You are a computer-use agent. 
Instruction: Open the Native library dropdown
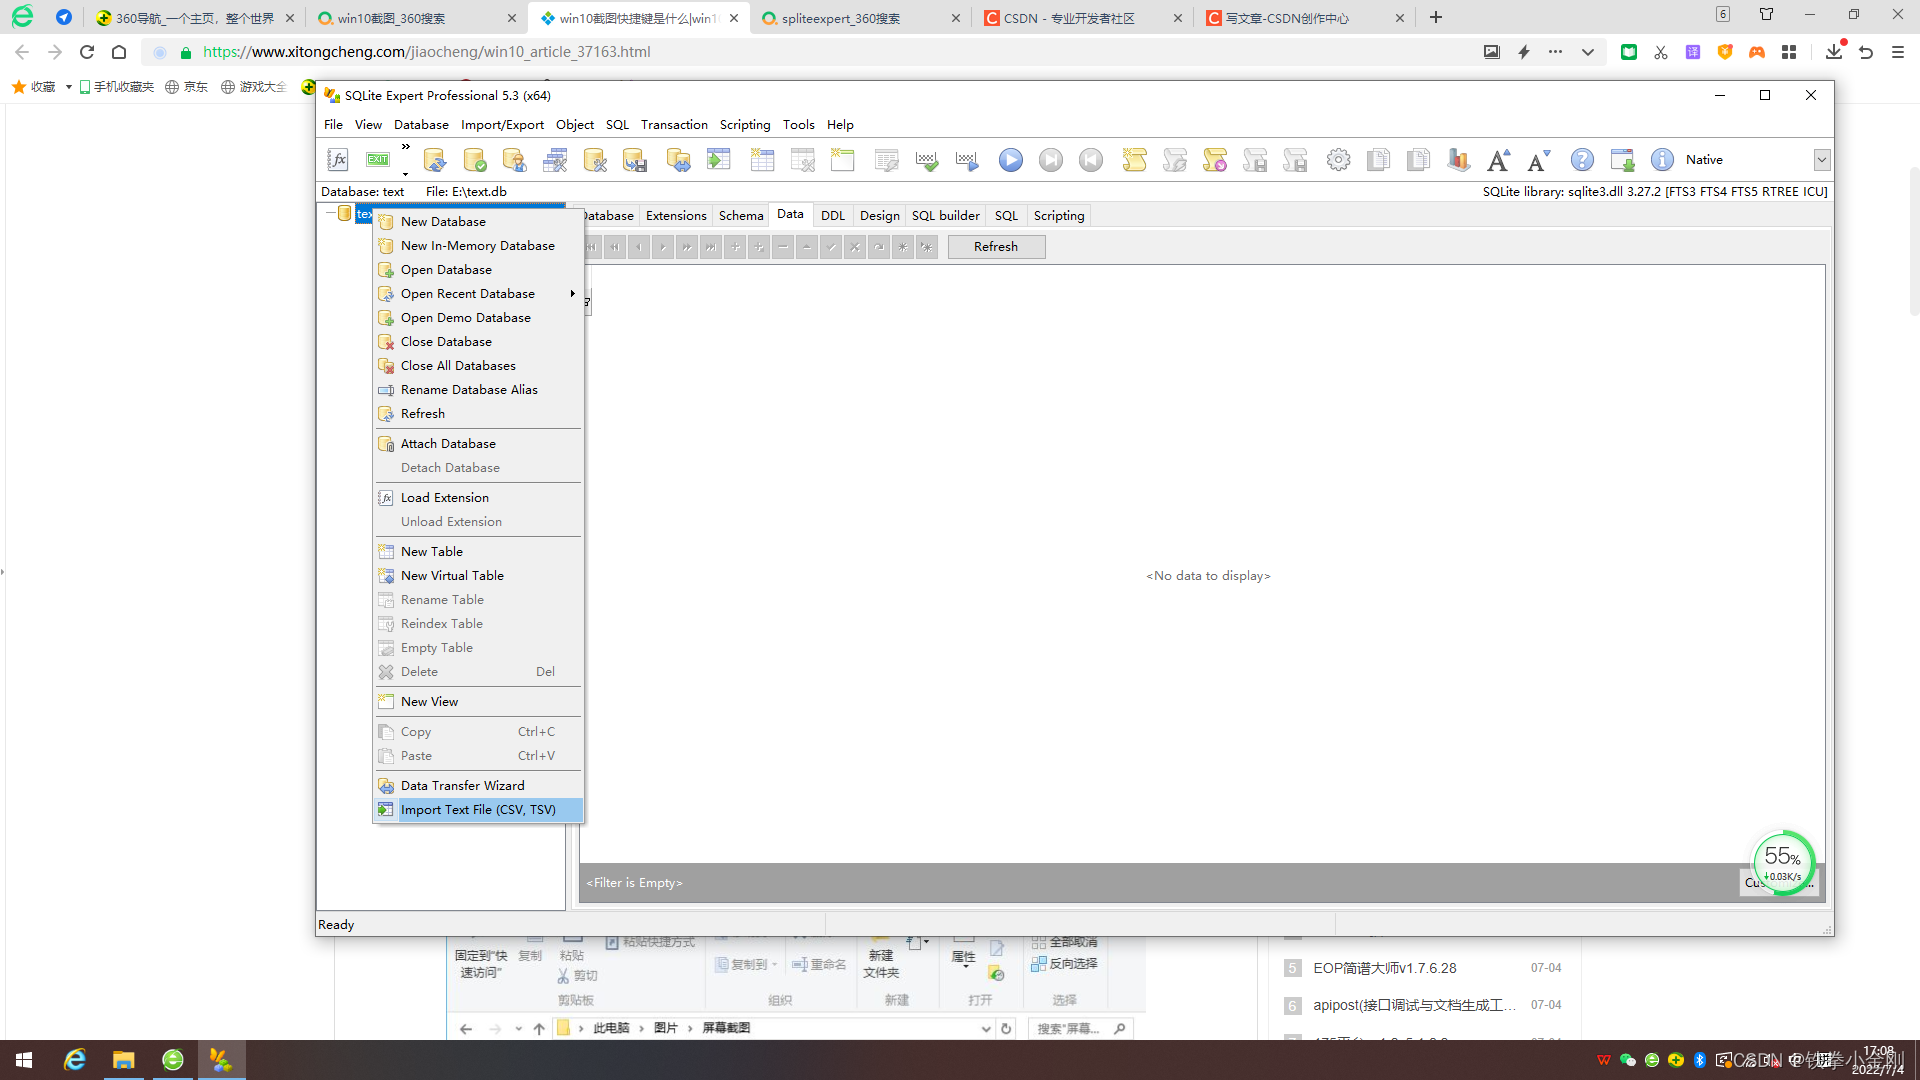pyautogui.click(x=1822, y=160)
